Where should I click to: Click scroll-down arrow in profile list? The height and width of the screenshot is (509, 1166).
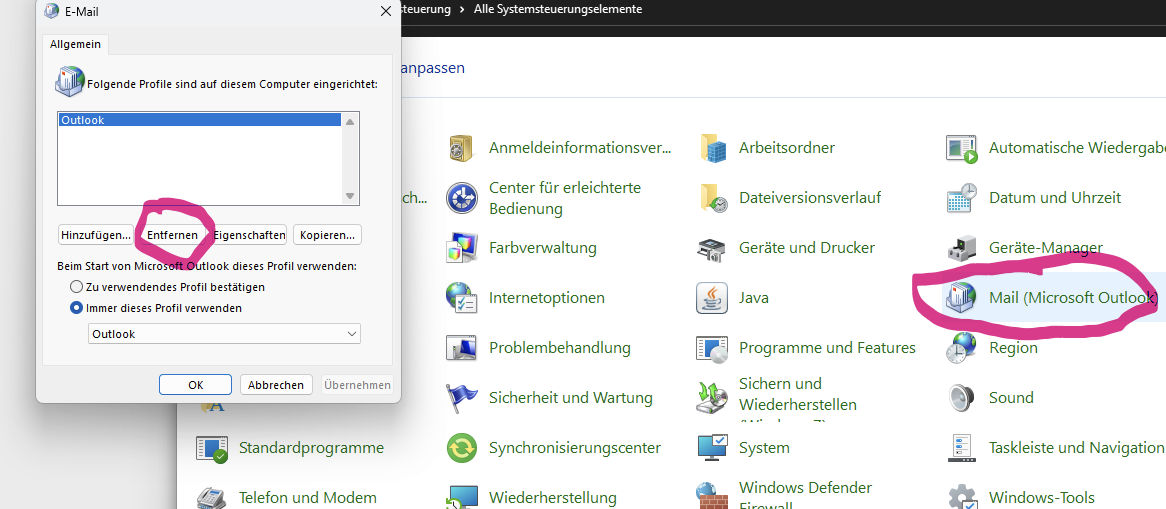pyautogui.click(x=350, y=196)
